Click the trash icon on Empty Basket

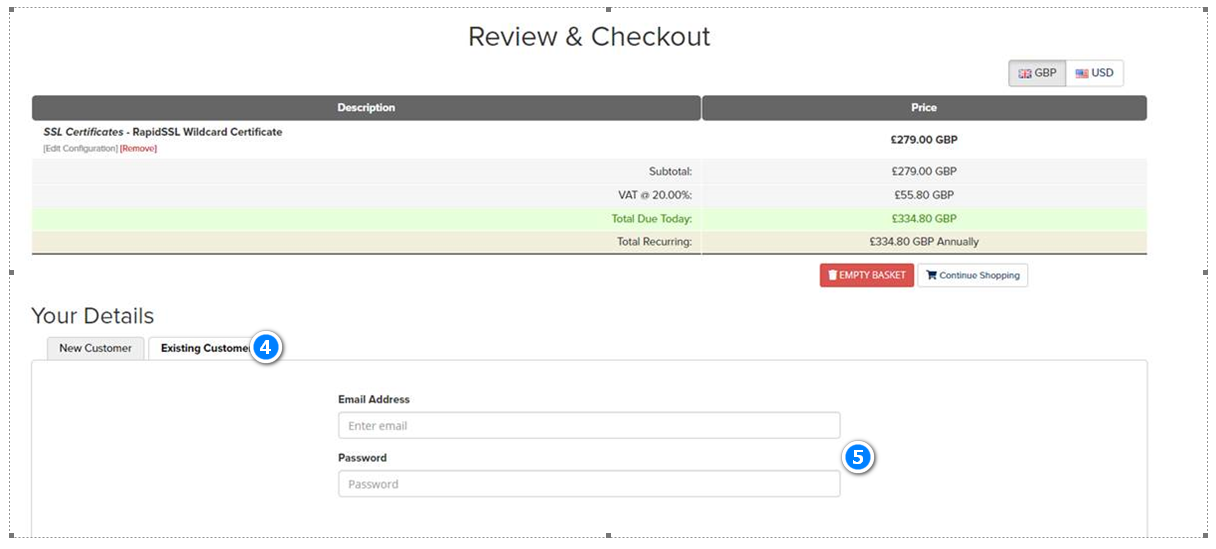(x=832, y=275)
